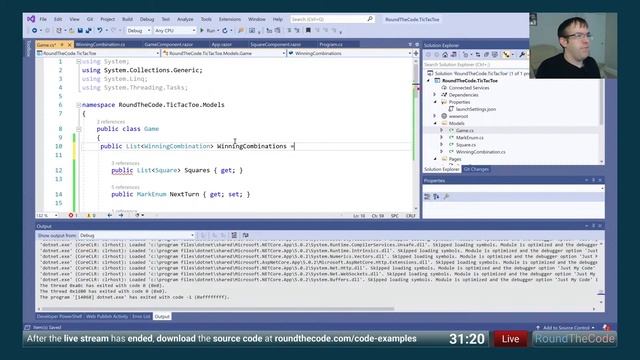Switch to WinningCombination.cs tab
Viewport: 640px width, 360px height.
pos(100,44)
